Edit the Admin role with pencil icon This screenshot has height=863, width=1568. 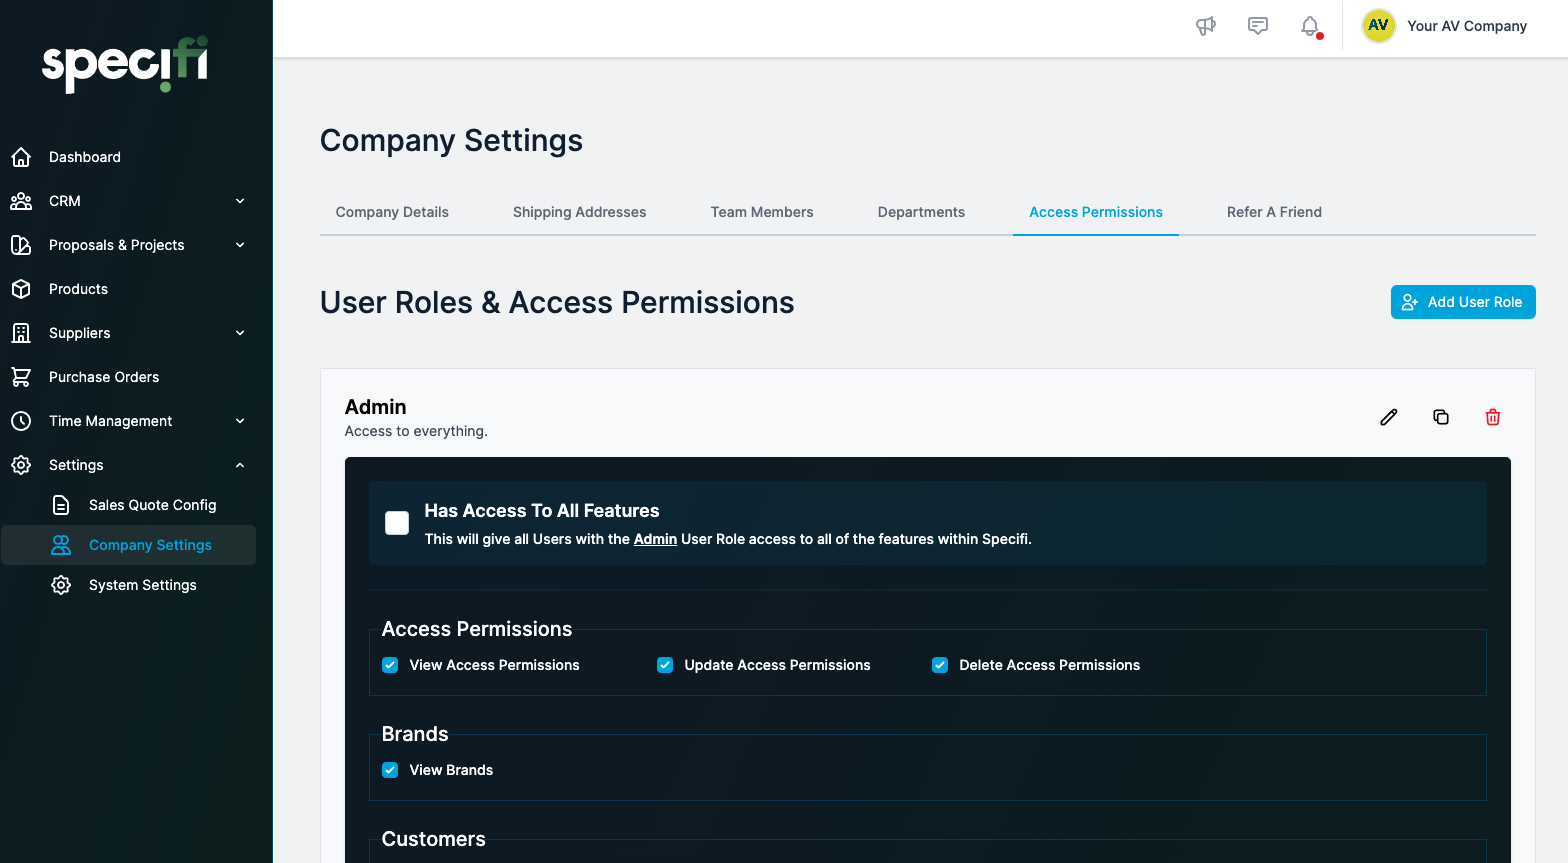1389,417
